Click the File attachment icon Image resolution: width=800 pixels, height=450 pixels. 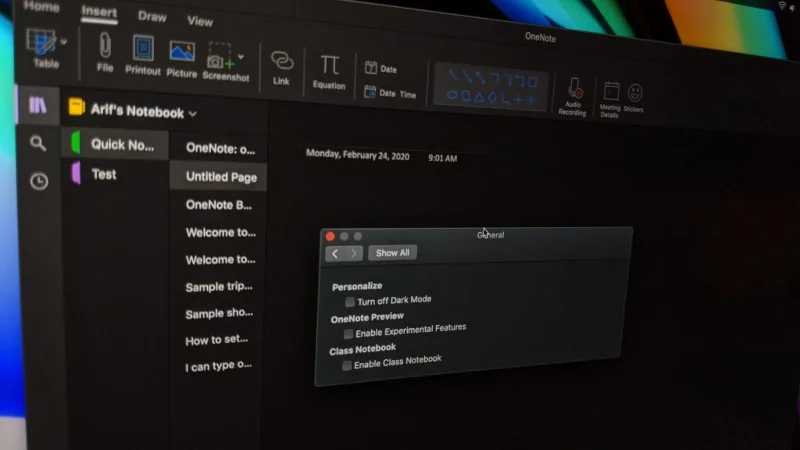(104, 47)
